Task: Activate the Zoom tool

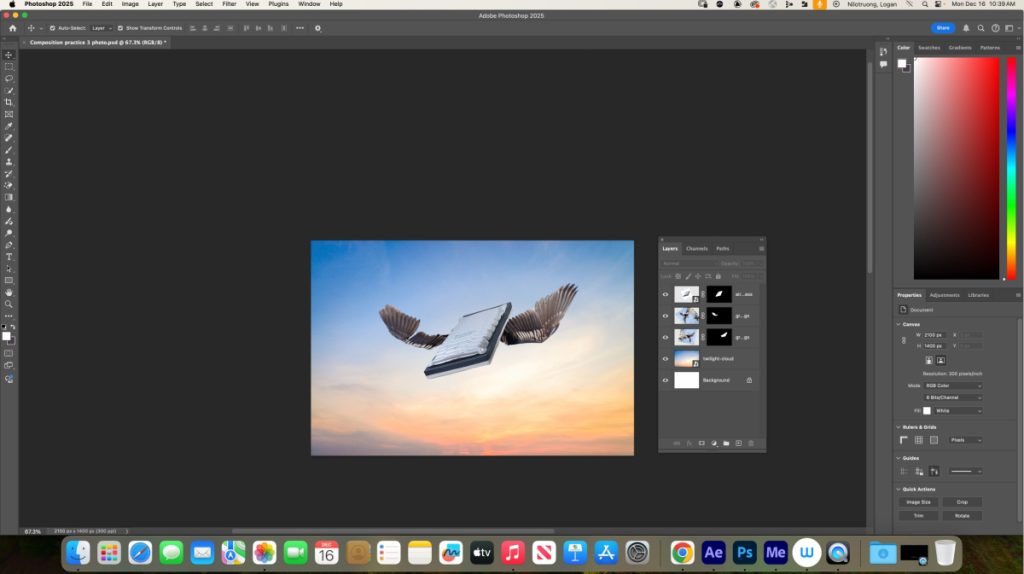Action: [9, 304]
